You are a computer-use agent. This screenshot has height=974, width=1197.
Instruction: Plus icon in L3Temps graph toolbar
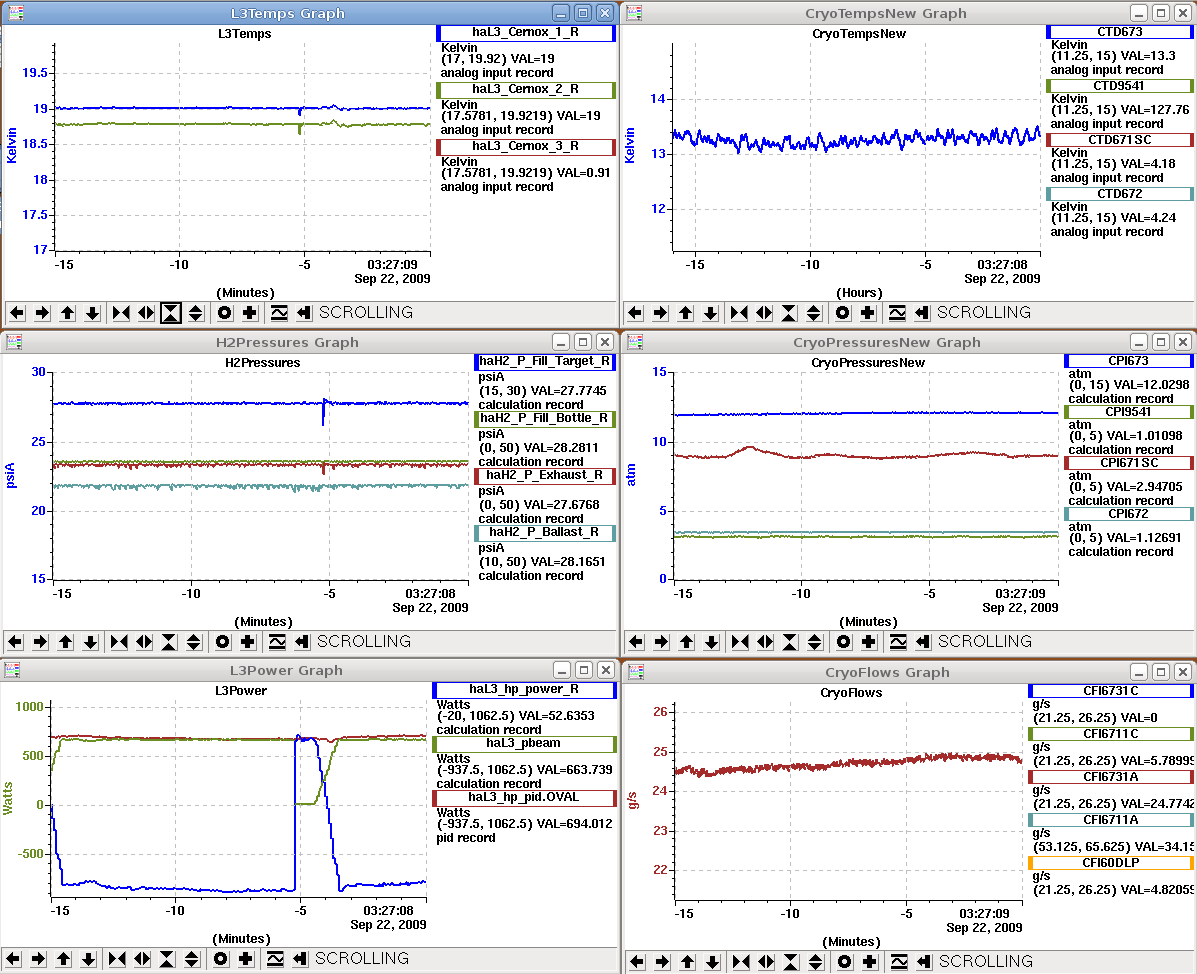(250, 313)
